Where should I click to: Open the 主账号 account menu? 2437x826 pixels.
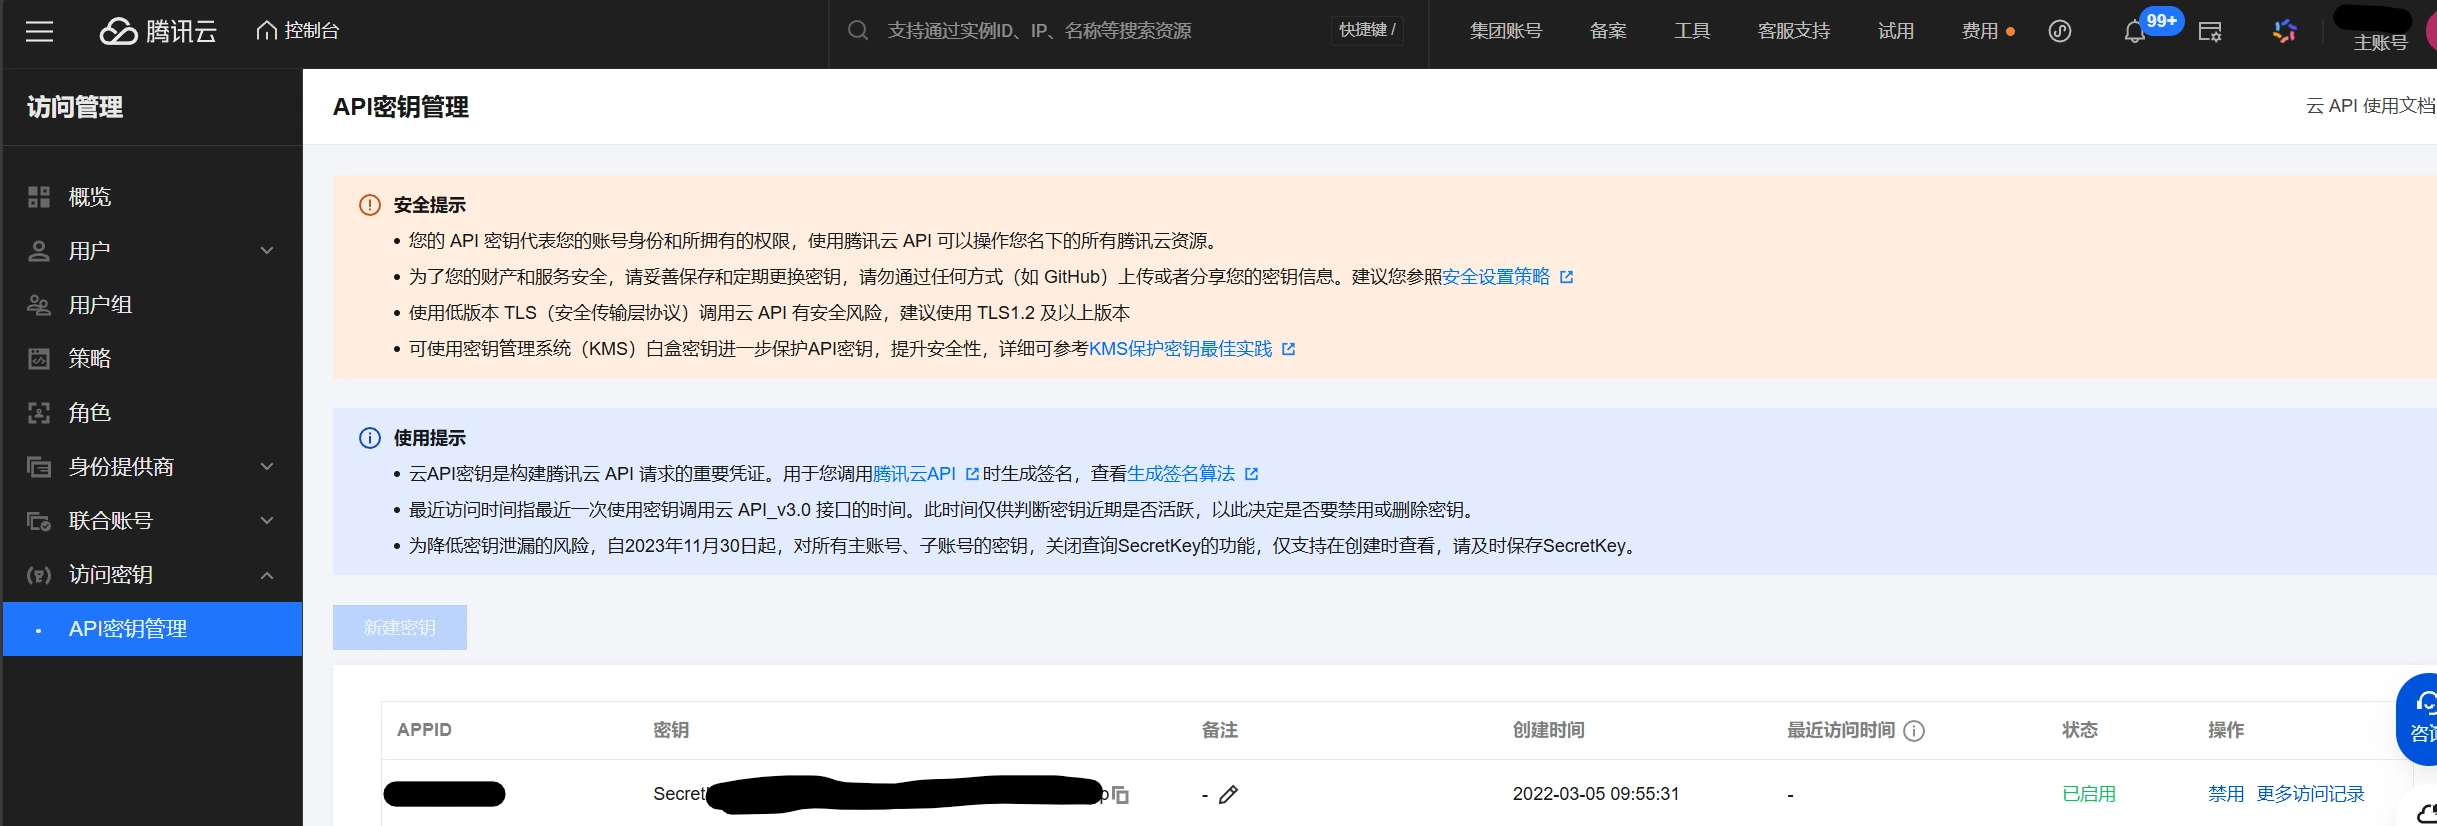pyautogui.click(x=2380, y=42)
